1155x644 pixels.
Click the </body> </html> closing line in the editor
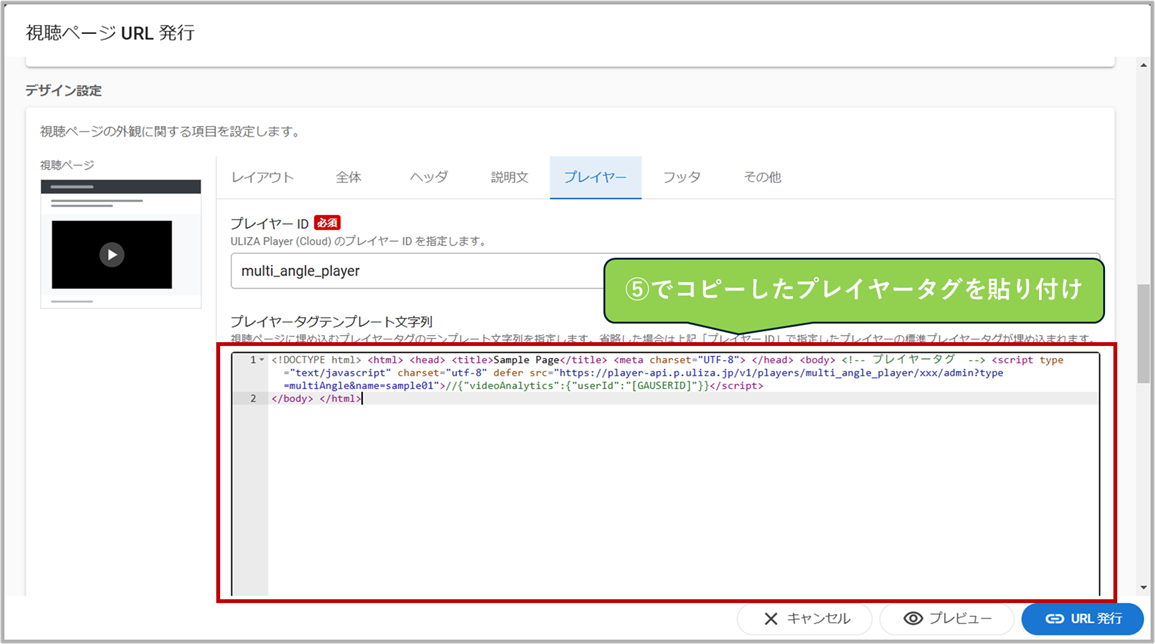click(x=316, y=399)
